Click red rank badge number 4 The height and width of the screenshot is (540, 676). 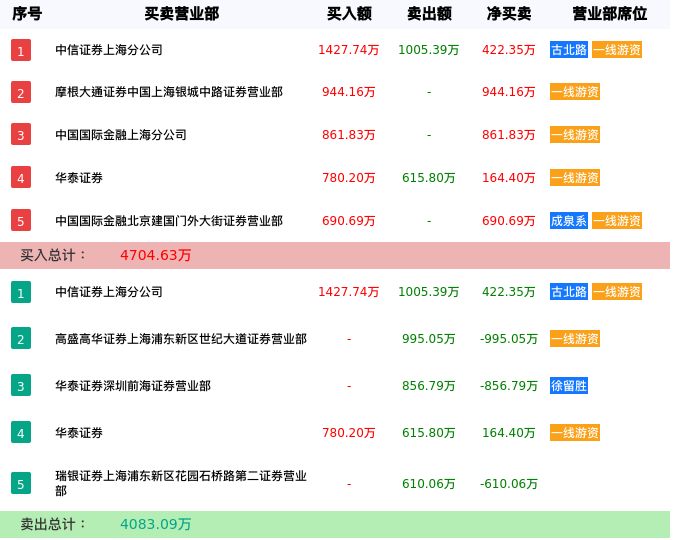tap(21, 178)
